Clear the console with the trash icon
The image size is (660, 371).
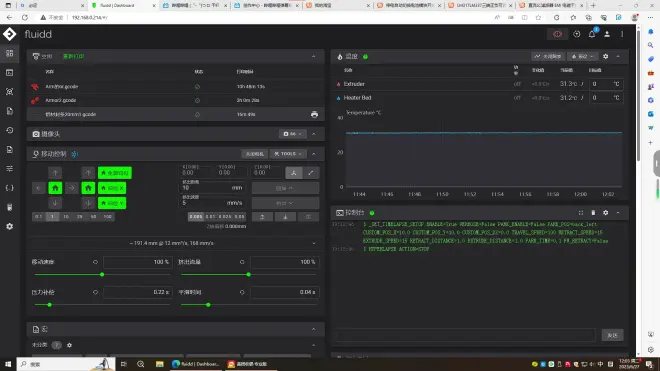point(593,213)
